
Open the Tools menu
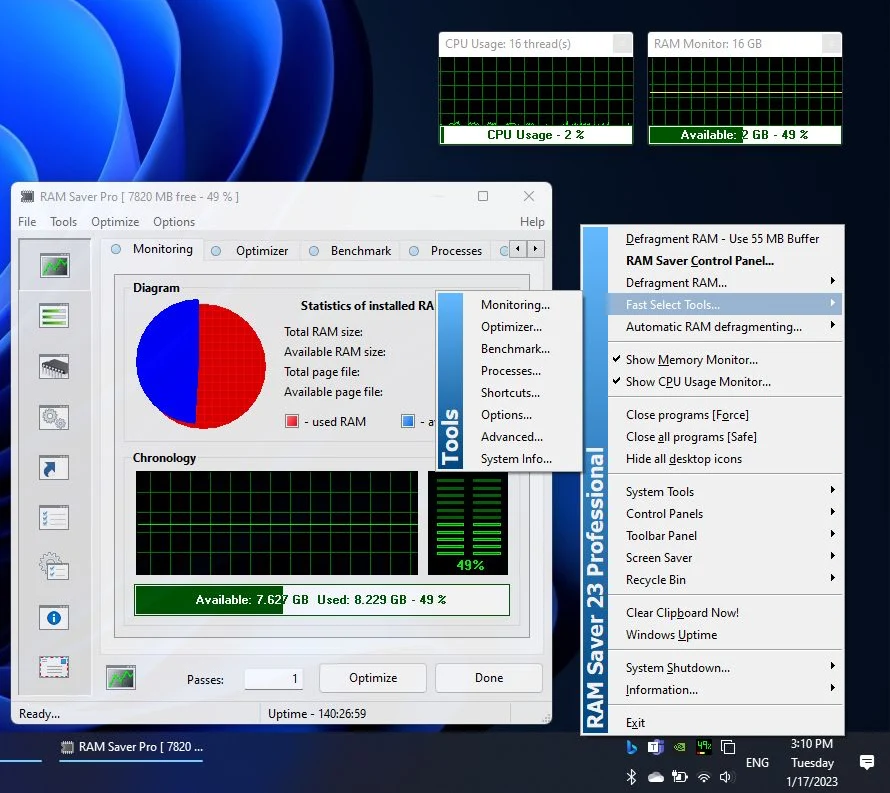coord(64,222)
